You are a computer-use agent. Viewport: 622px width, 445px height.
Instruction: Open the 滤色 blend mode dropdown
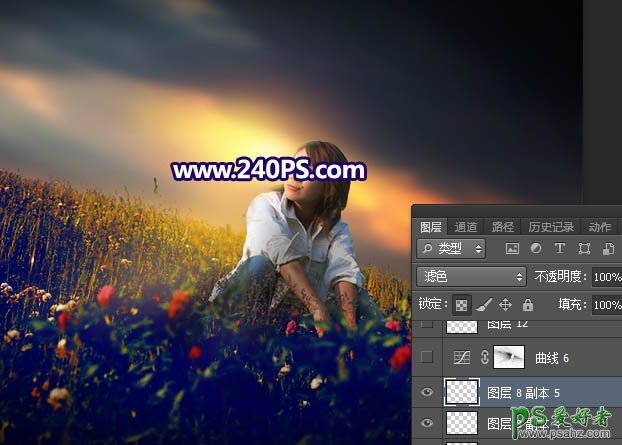tap(471, 276)
